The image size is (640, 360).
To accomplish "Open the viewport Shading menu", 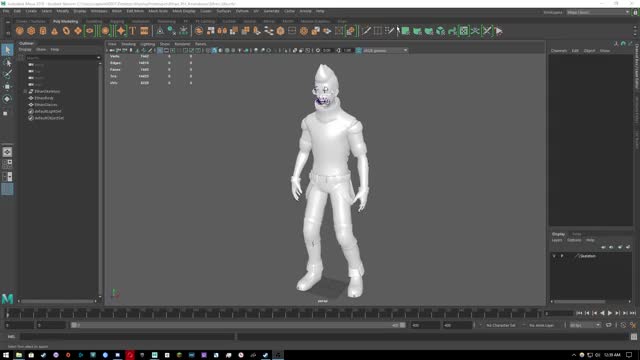I will tap(128, 44).
